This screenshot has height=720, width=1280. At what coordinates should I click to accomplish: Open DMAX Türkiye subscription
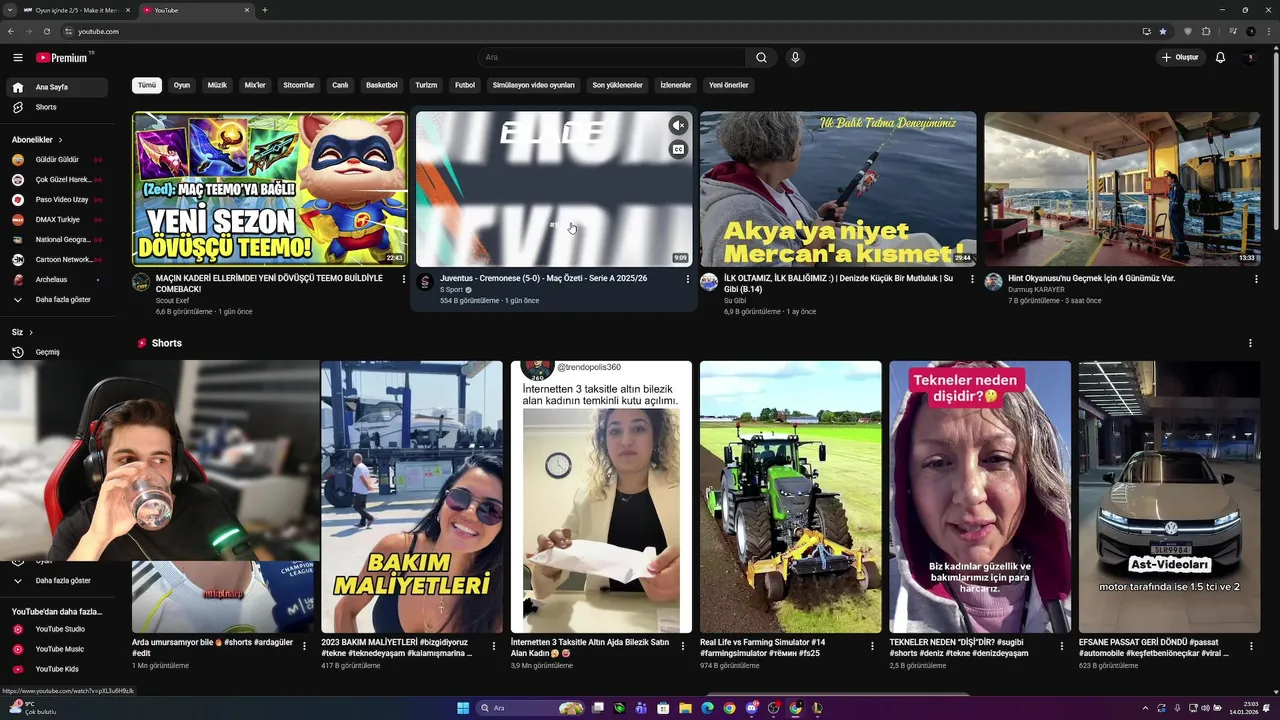coord(55,220)
